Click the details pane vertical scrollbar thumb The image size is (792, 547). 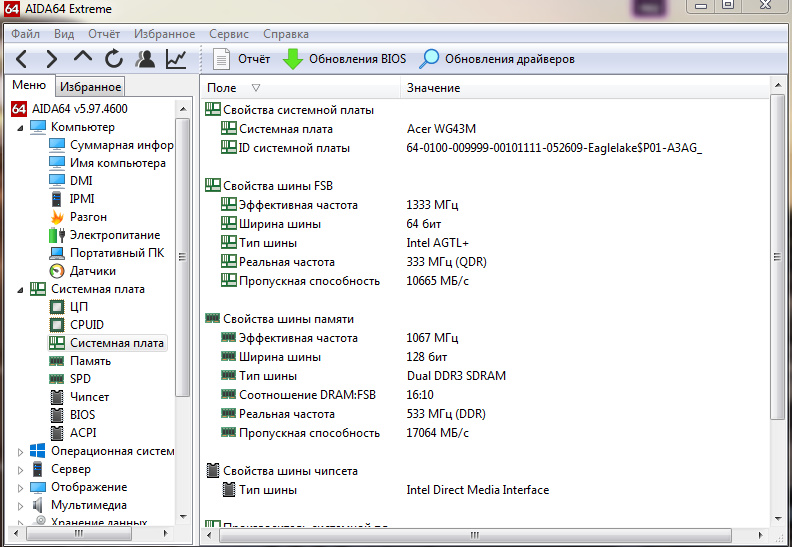click(778, 257)
